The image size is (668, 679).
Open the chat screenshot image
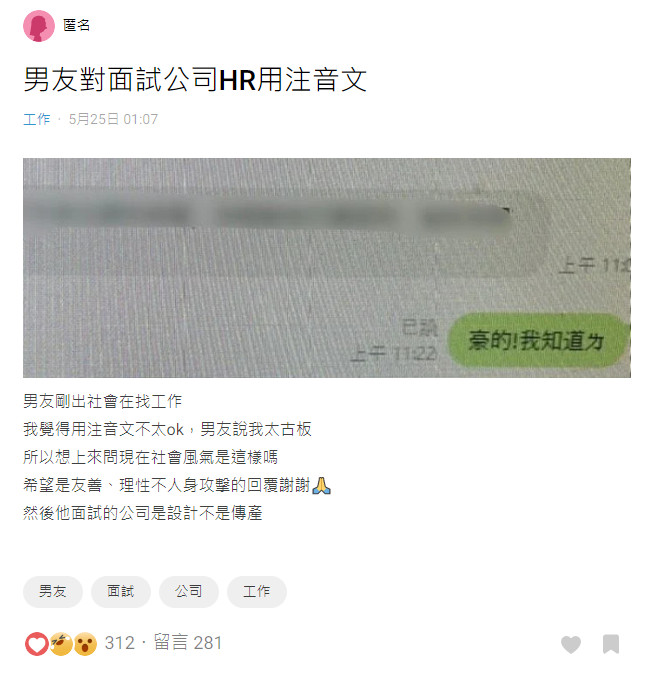[327, 268]
